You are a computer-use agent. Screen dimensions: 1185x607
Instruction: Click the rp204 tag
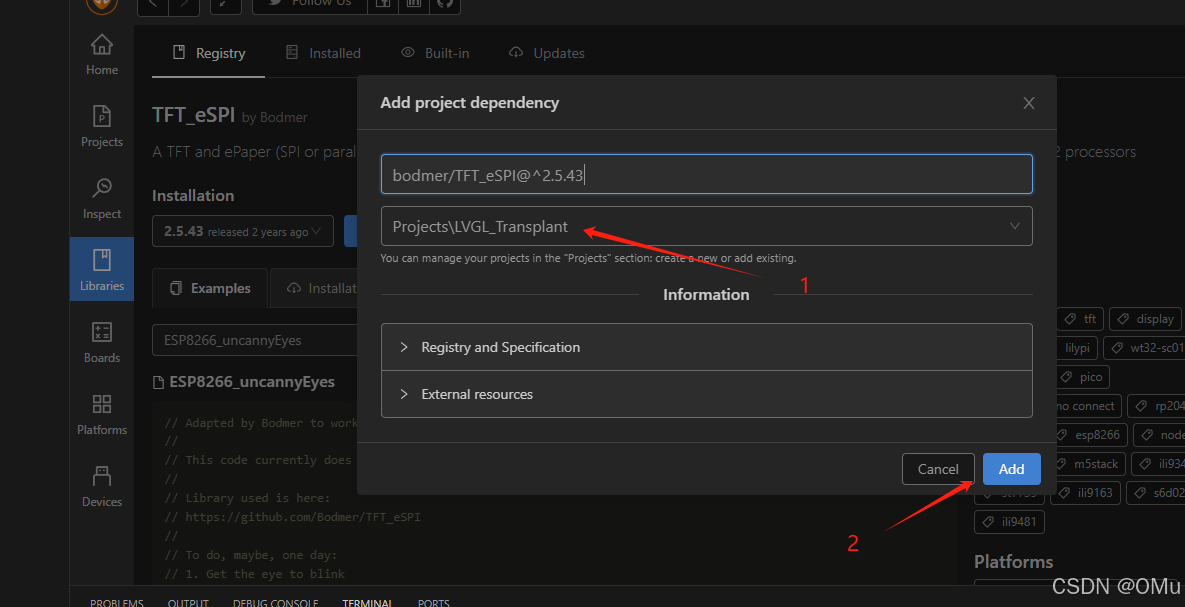tap(1158, 406)
